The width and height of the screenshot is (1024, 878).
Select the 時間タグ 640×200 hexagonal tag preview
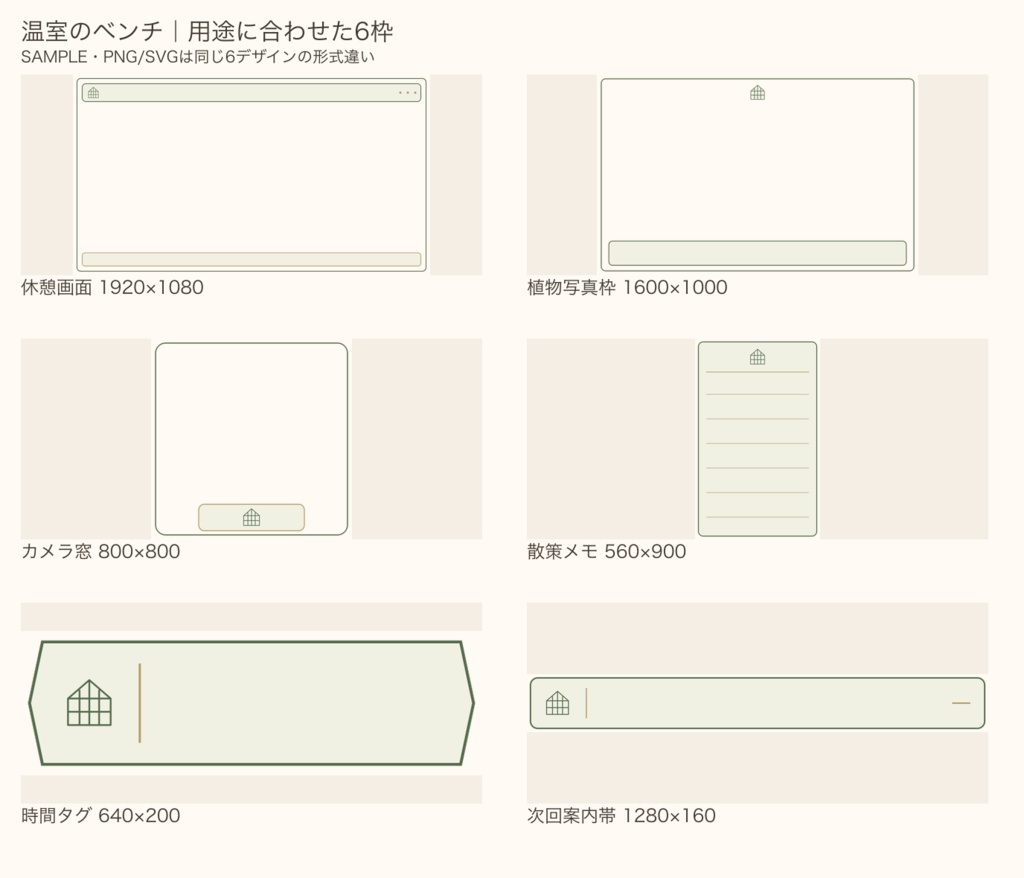click(251, 703)
